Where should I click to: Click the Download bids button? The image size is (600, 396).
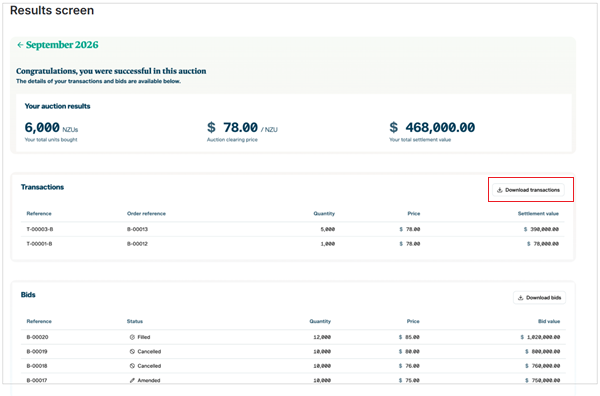tap(539, 298)
